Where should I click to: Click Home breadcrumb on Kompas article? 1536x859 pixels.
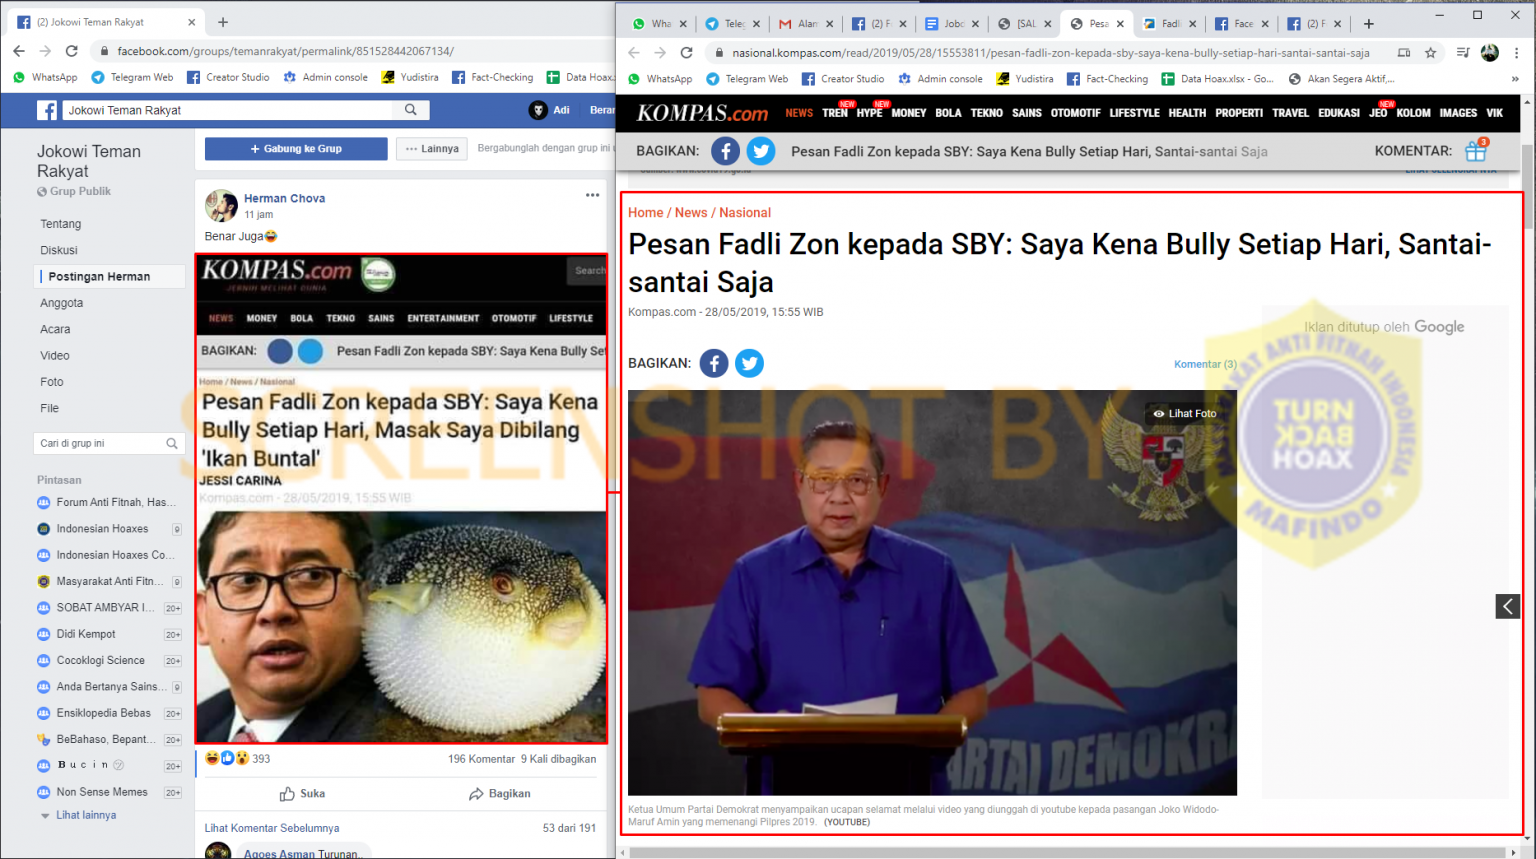645,213
